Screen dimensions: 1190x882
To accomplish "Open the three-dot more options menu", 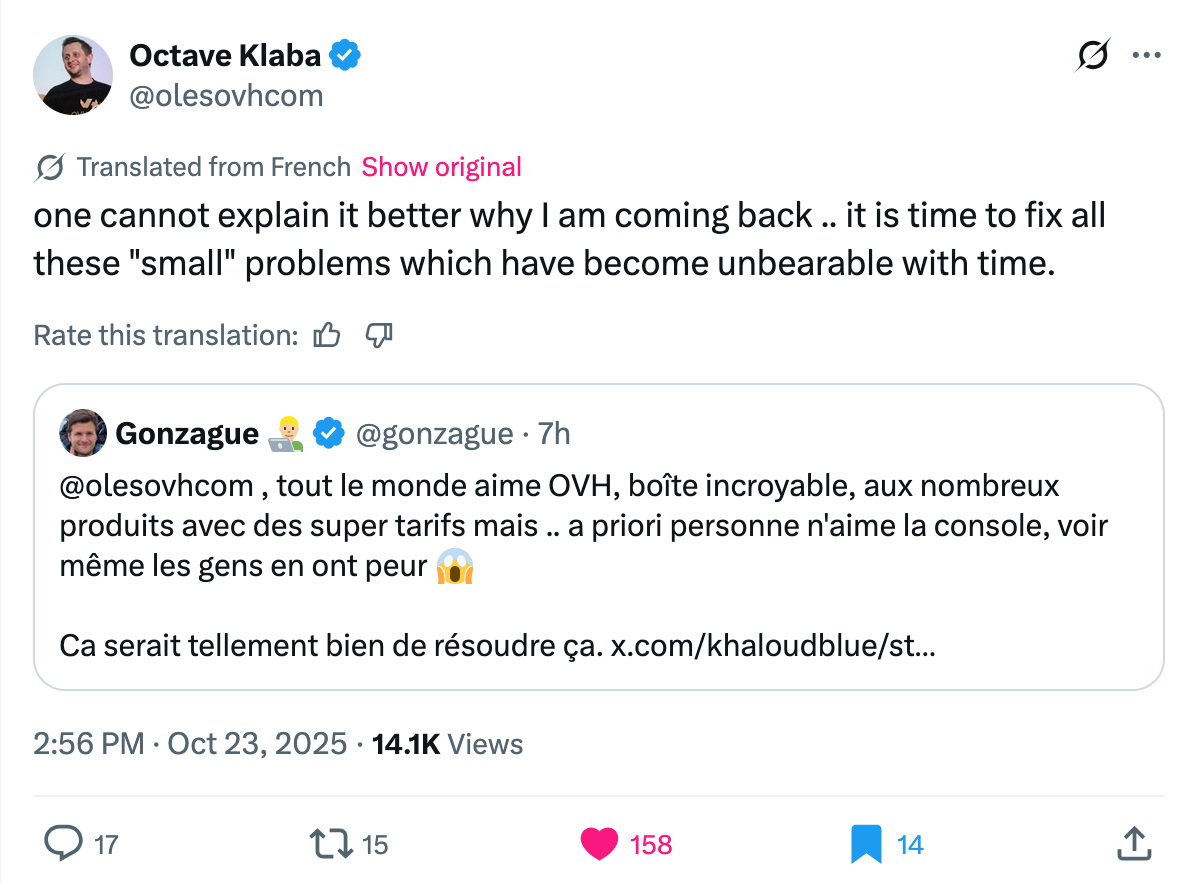I will [1146, 56].
